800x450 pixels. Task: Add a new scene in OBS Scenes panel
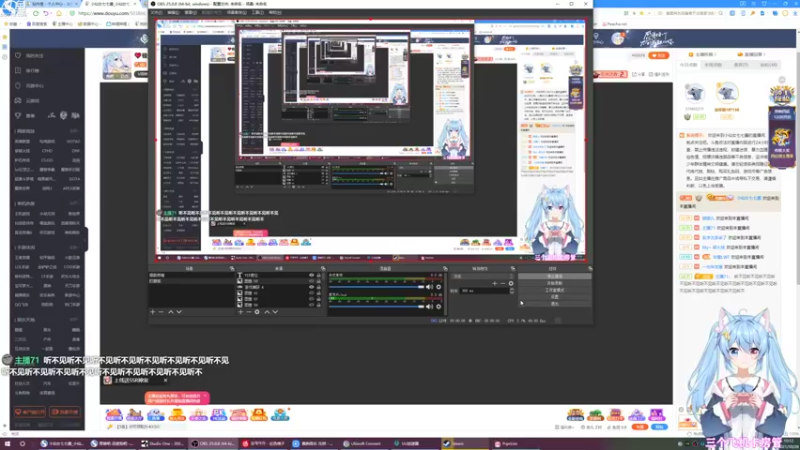point(153,312)
